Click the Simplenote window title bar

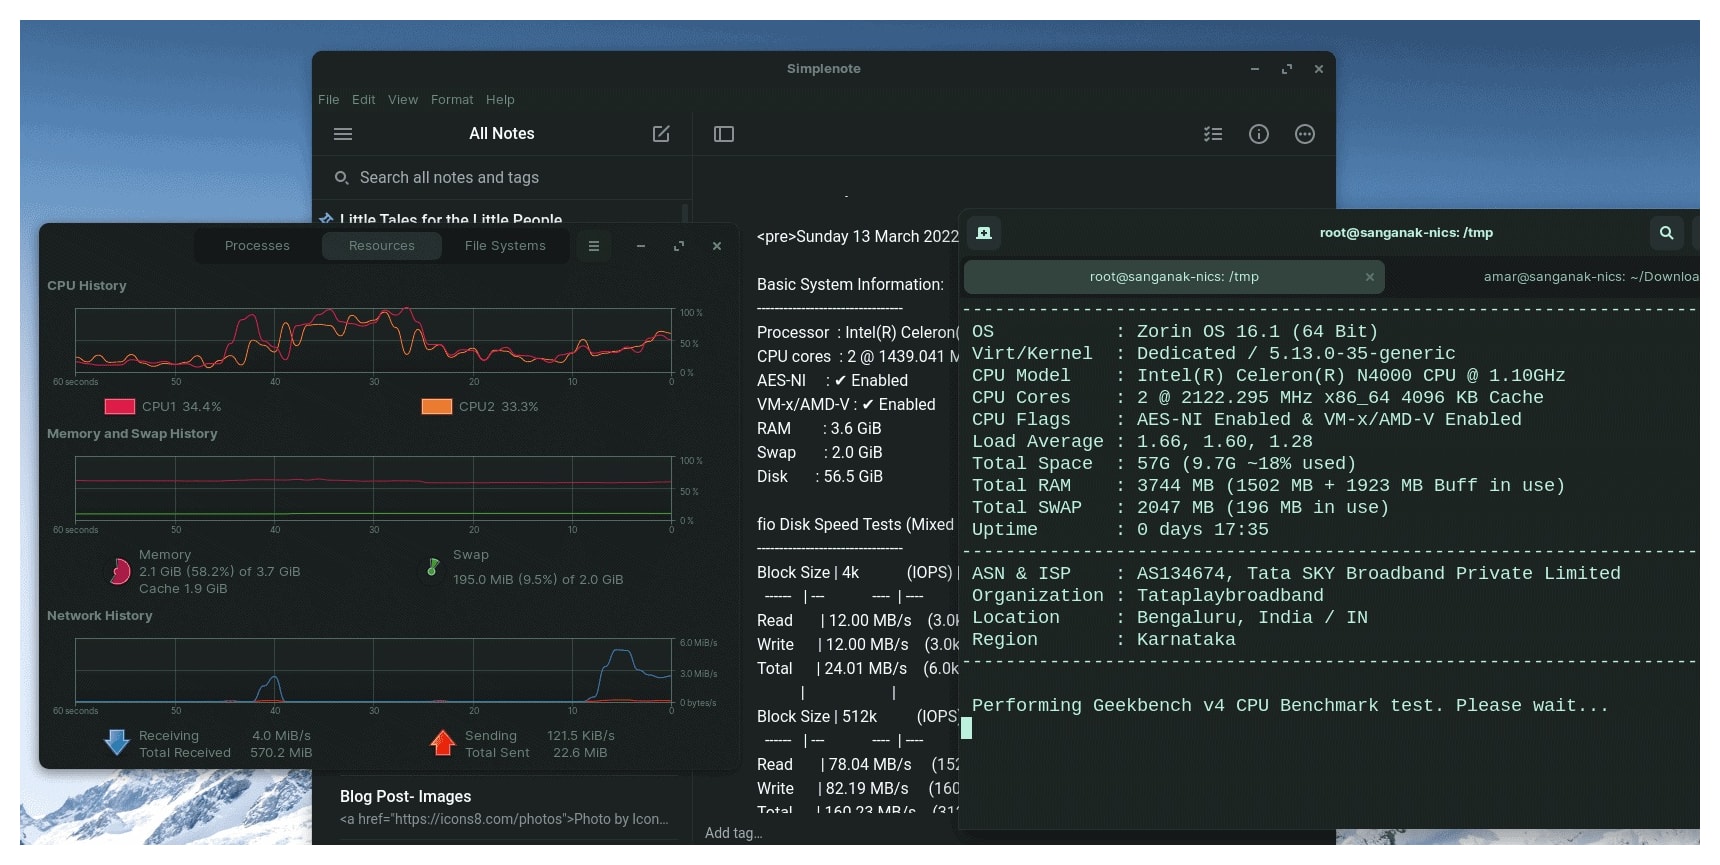click(823, 69)
